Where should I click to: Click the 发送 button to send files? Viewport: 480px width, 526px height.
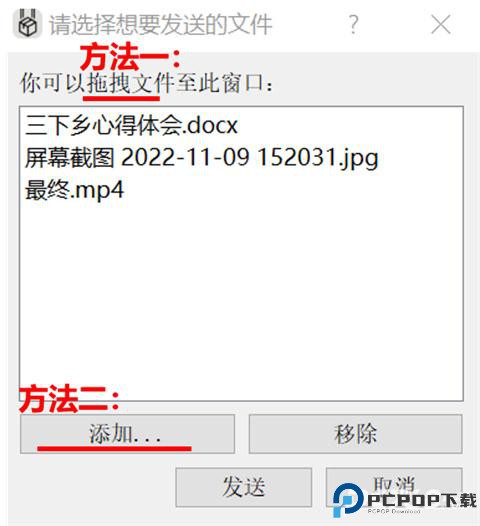tap(244, 487)
